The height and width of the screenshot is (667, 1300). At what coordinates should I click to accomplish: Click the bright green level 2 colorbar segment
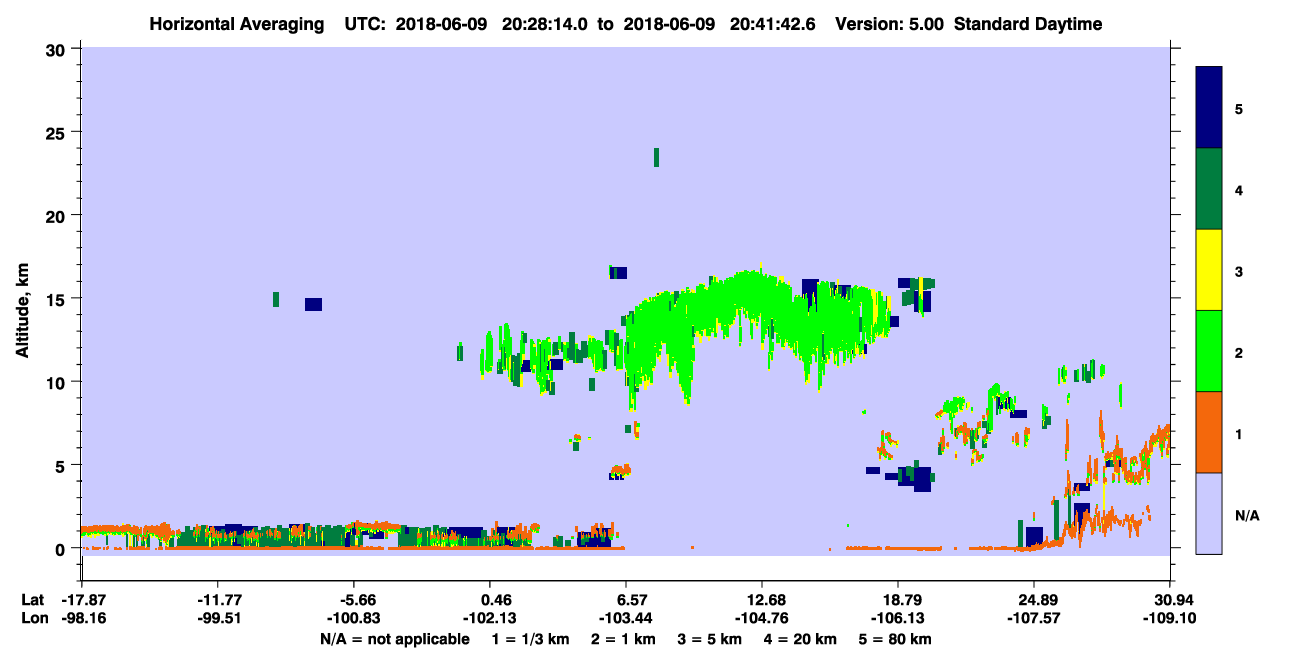[x=1209, y=351]
